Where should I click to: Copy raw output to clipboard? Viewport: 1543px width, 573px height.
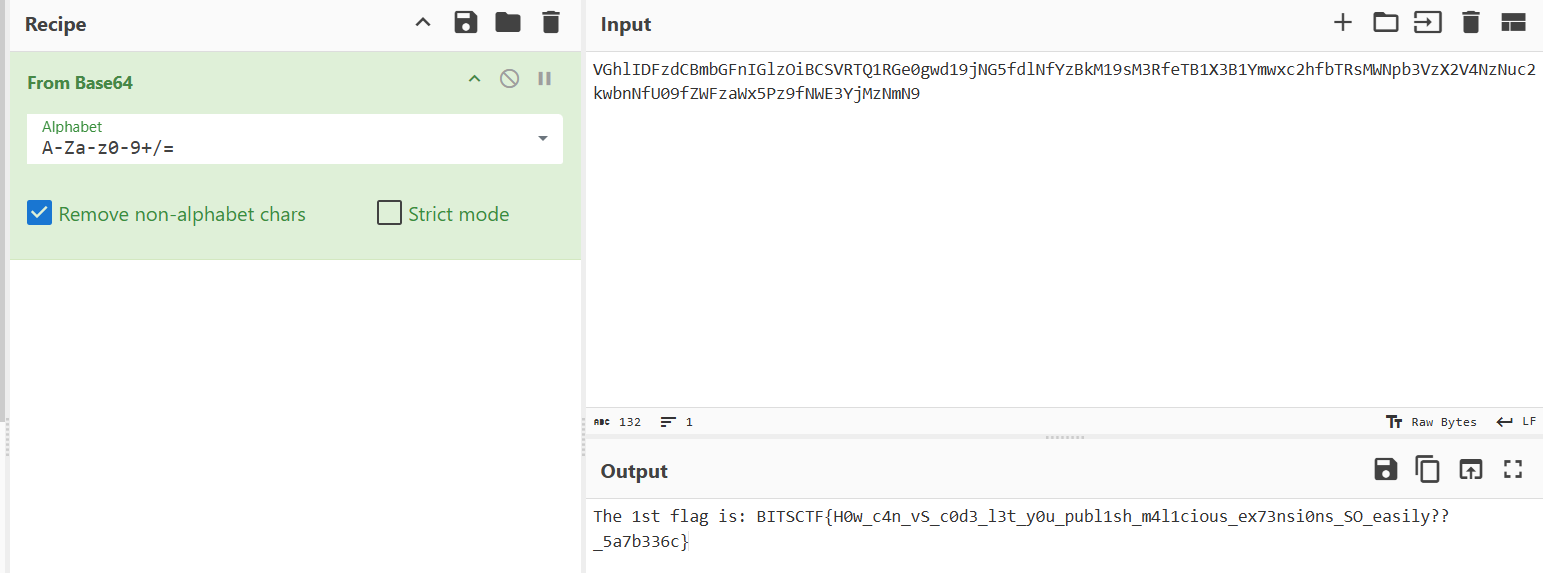tap(1427, 469)
